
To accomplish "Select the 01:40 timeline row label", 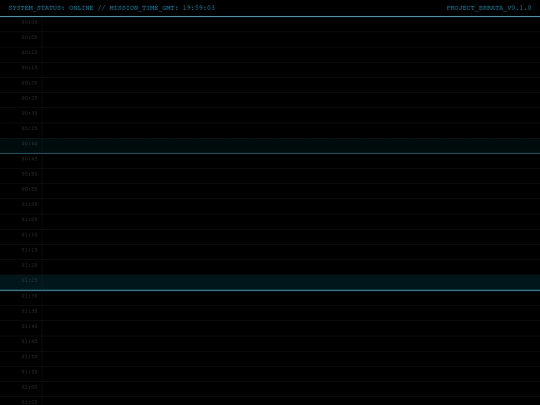I will pos(29,326).
